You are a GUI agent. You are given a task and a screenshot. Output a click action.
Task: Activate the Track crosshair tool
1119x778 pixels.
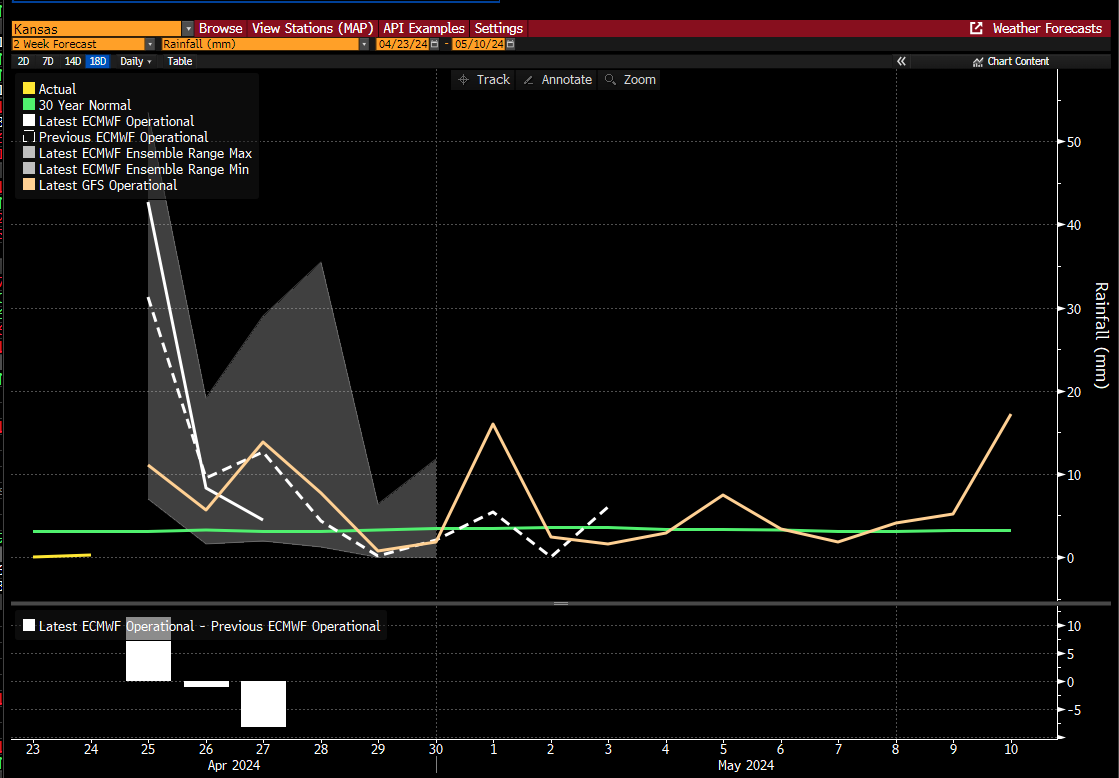coord(484,80)
